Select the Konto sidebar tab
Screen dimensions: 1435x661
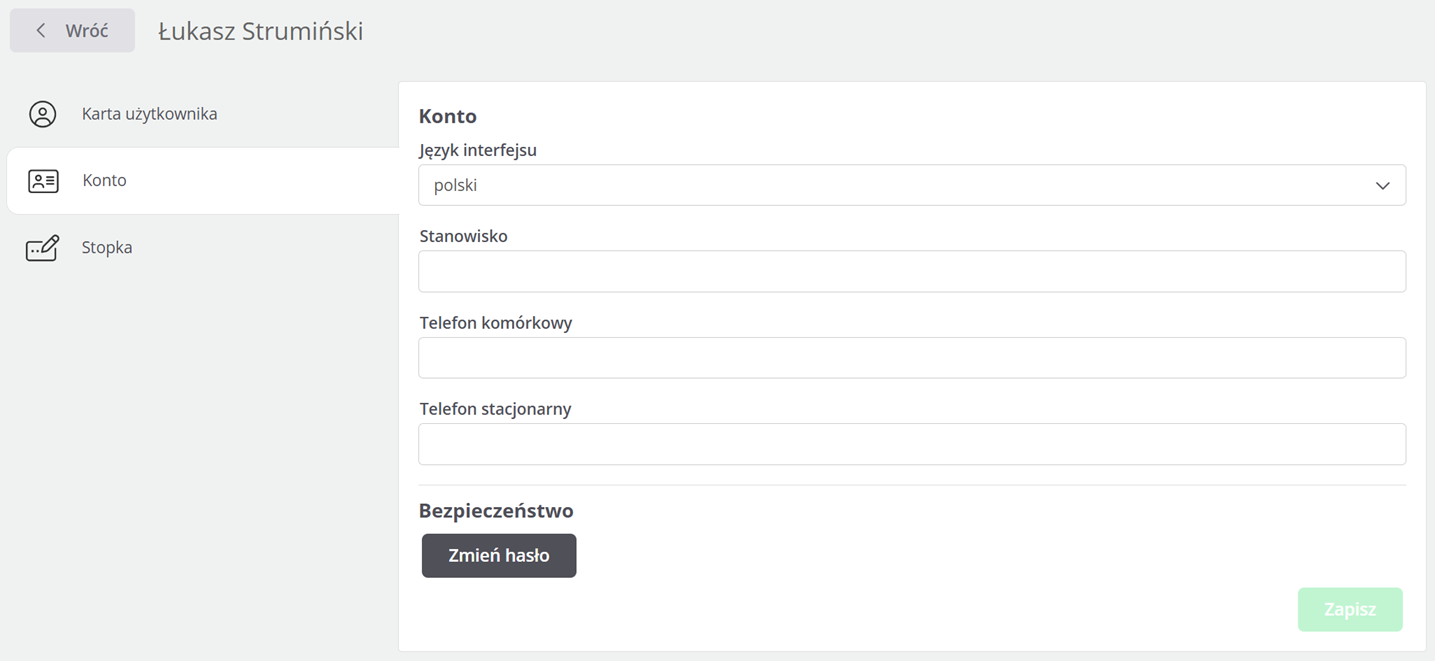(x=104, y=181)
